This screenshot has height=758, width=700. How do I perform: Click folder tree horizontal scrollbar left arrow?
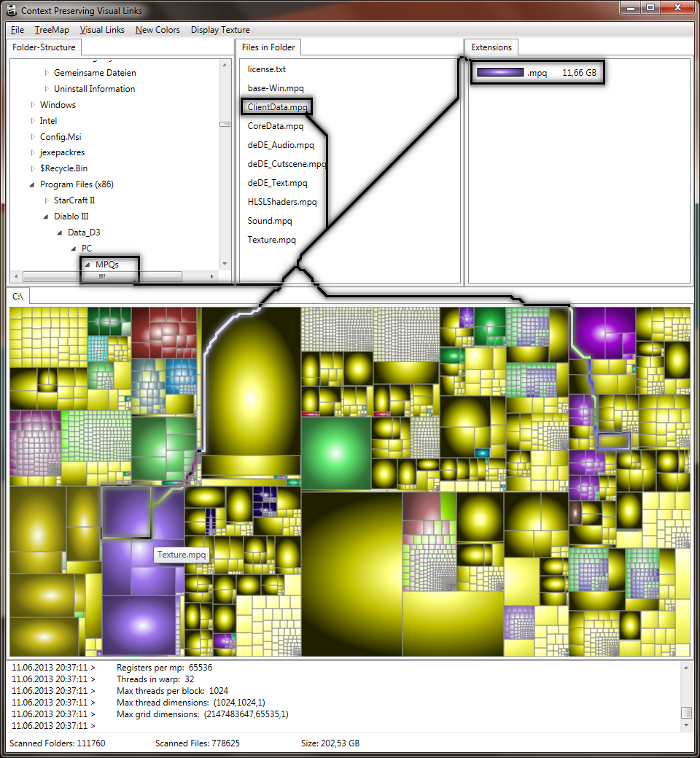click(x=16, y=277)
